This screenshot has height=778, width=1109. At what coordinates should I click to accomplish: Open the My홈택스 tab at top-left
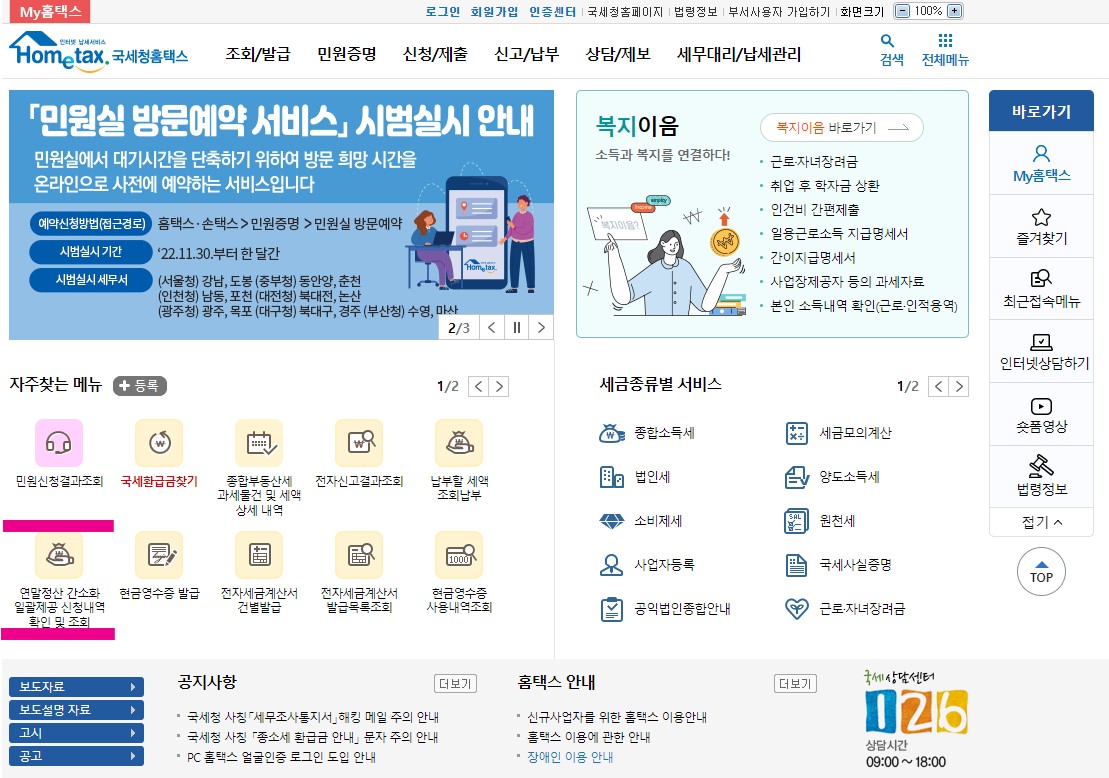pyautogui.click(x=50, y=11)
